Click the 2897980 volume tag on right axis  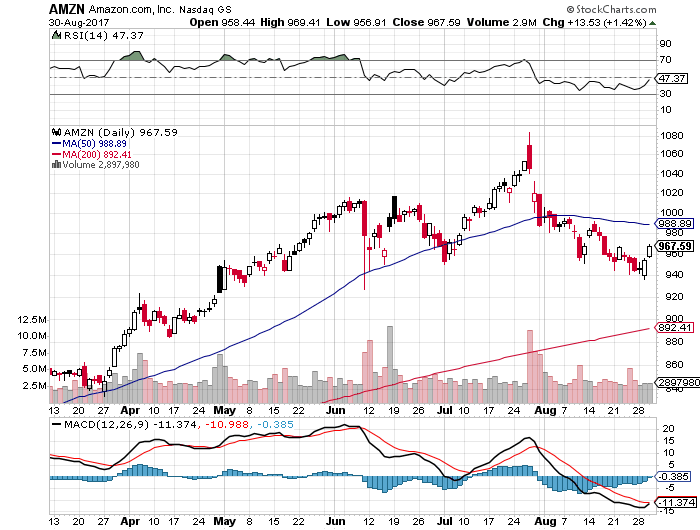[x=678, y=383]
